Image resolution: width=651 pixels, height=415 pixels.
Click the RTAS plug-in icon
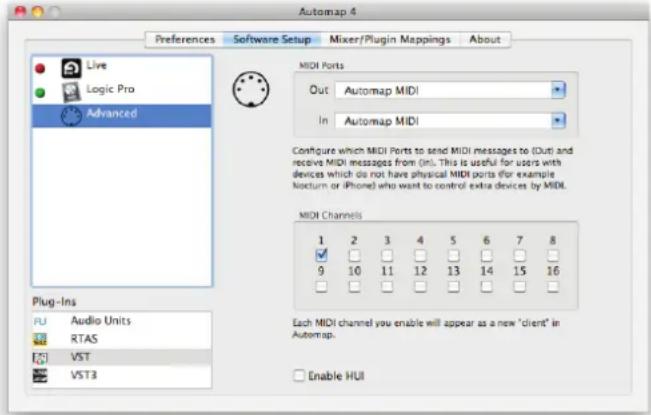(x=40, y=339)
